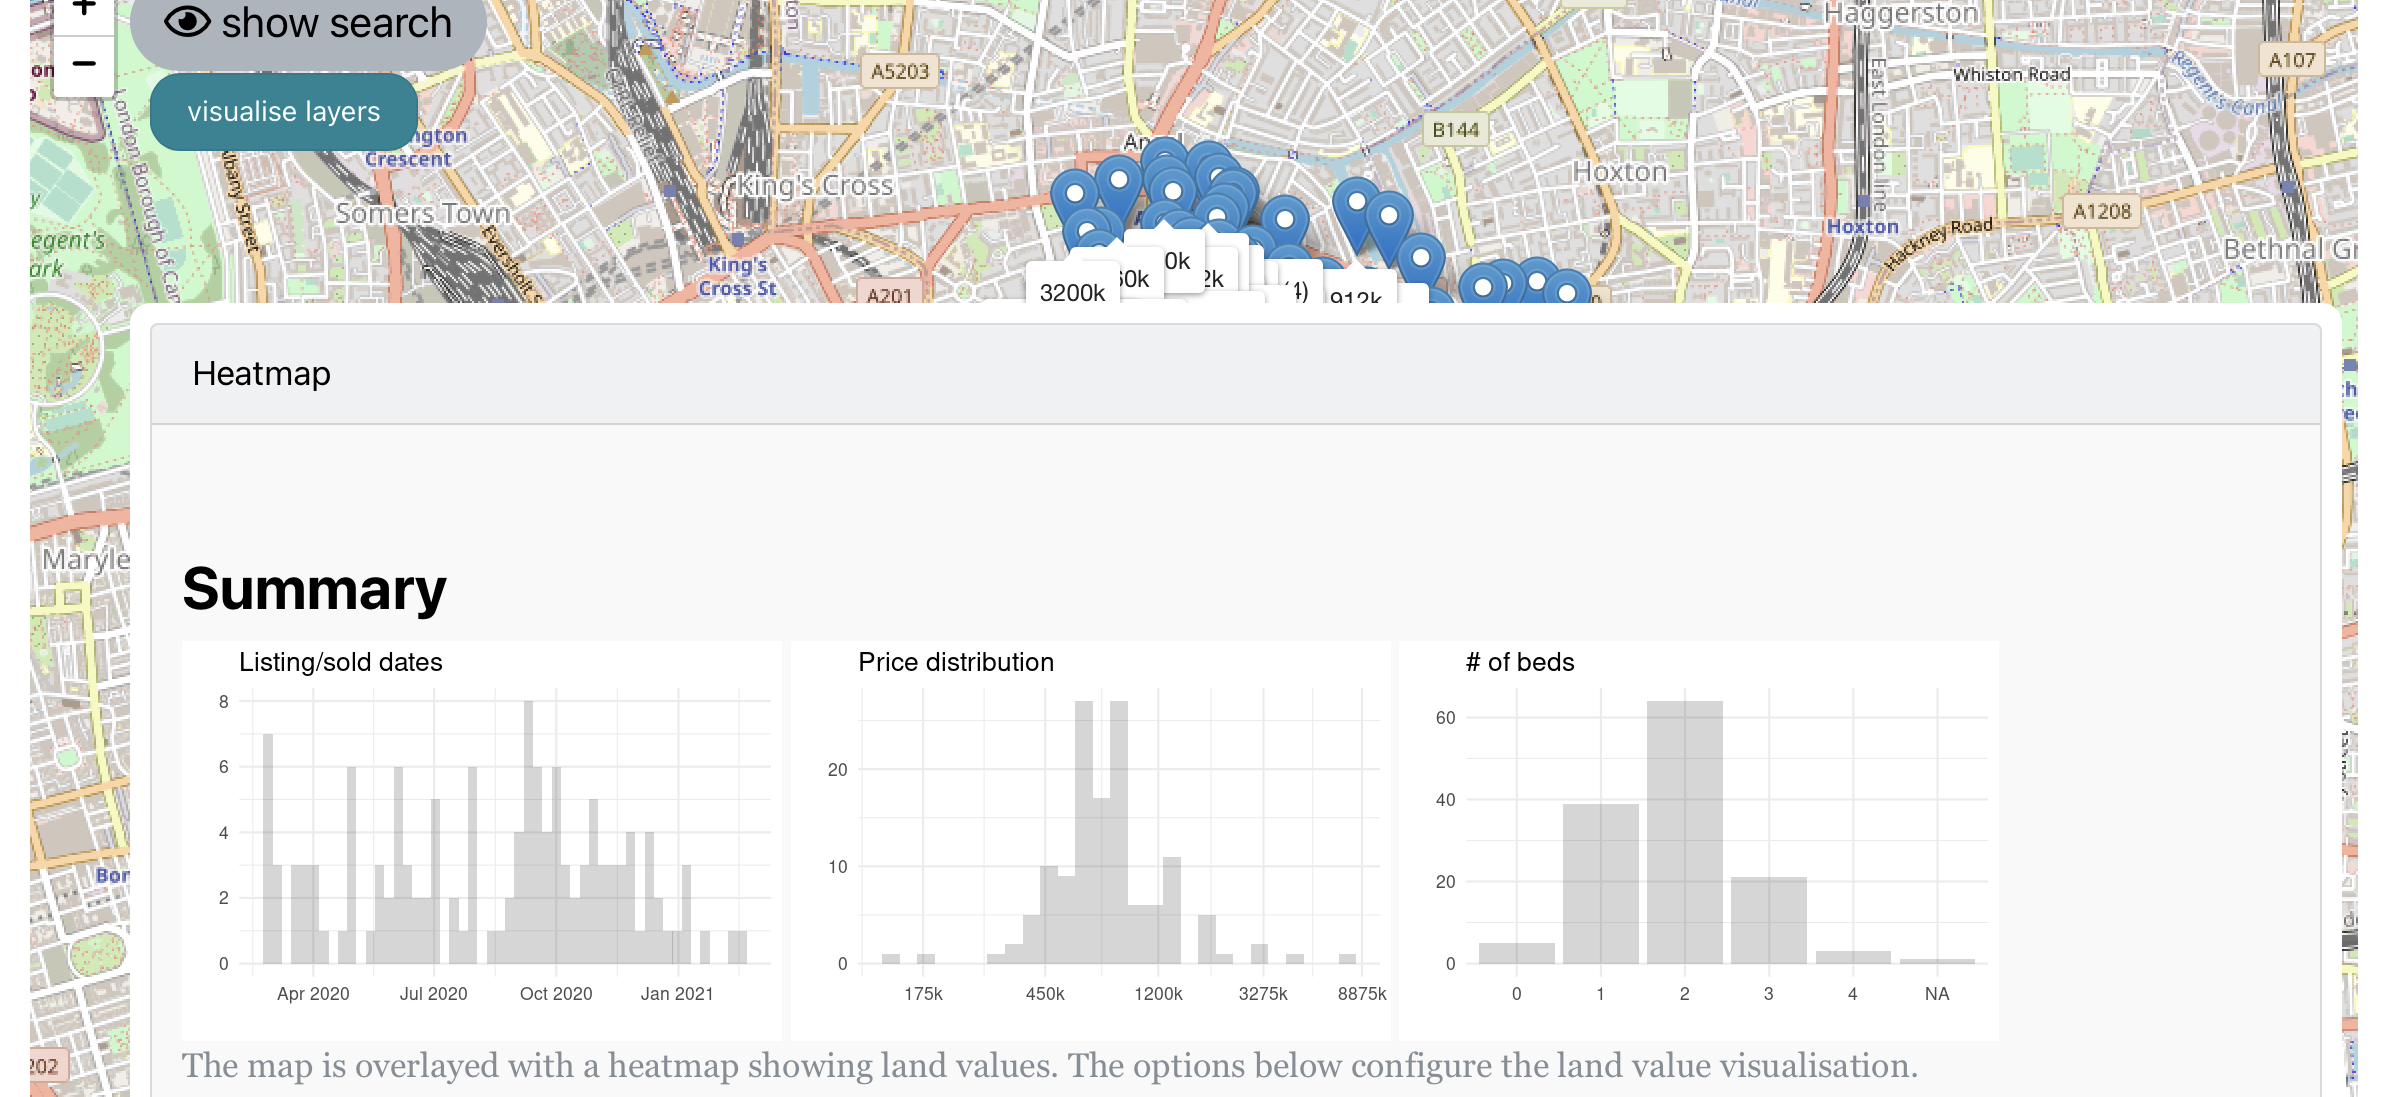Click the leftmost blue map marker
Viewport: 2388px width, 1097px height.
point(1075,195)
